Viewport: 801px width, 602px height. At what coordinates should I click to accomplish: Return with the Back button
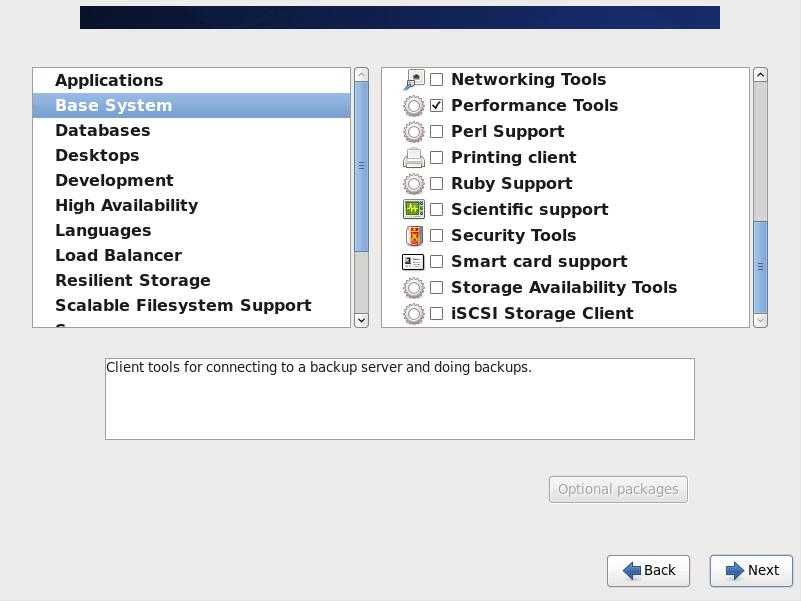(648, 570)
